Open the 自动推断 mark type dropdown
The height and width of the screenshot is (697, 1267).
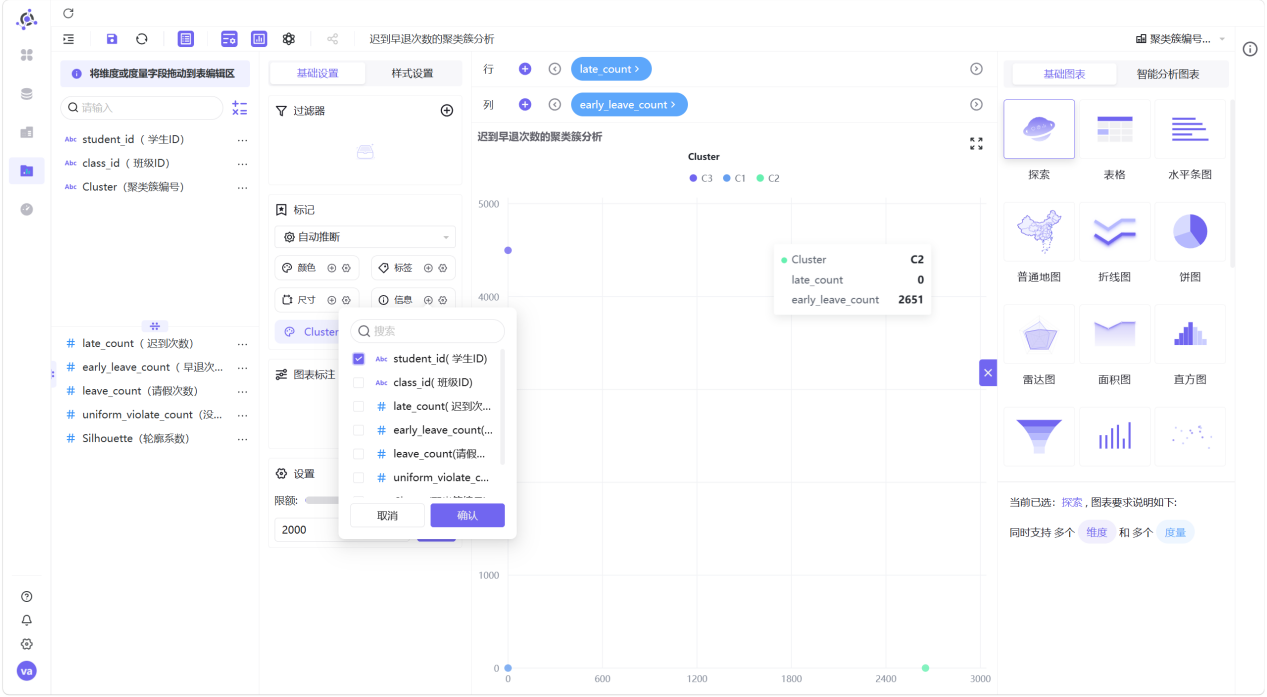(x=365, y=237)
